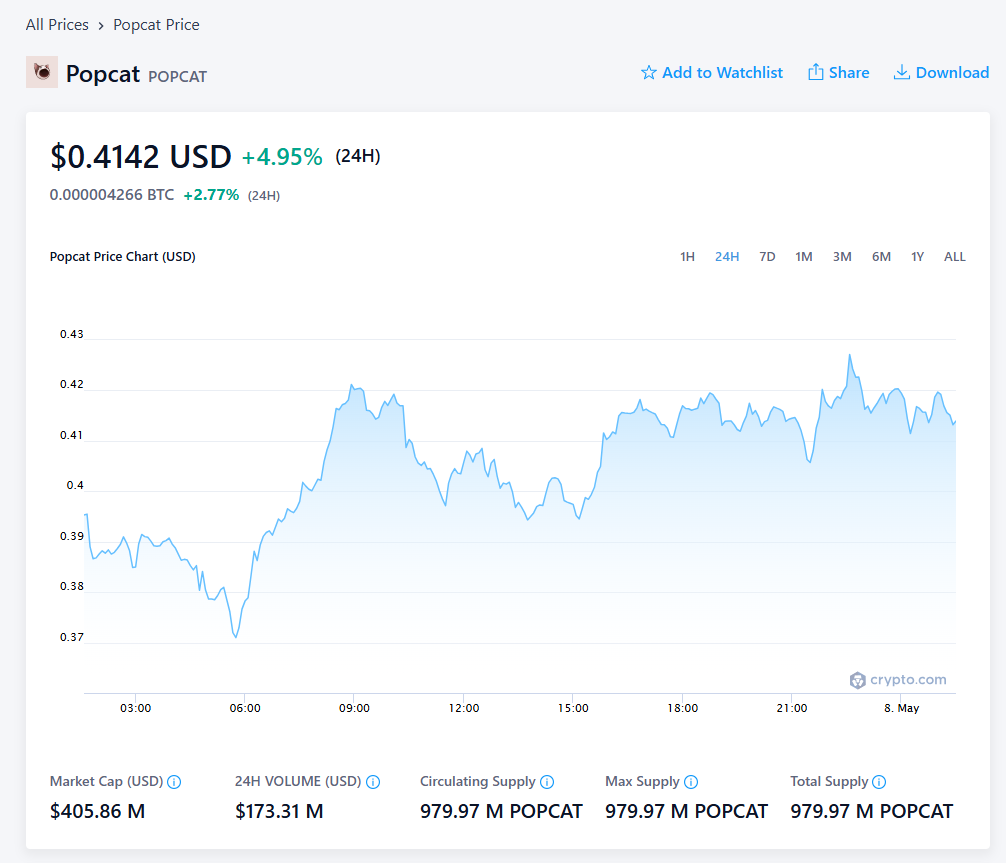Select the 24H chart range

pyautogui.click(x=727, y=257)
